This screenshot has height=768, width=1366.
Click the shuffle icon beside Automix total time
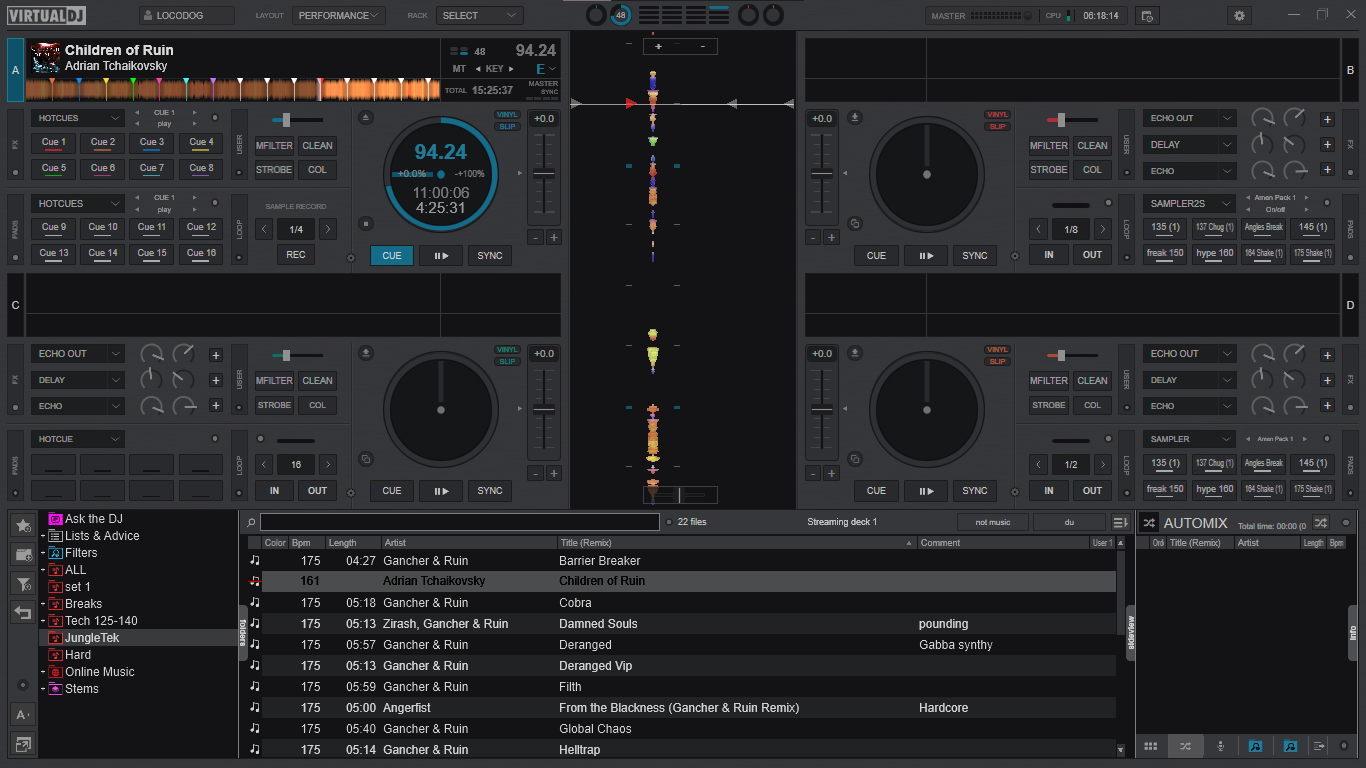tap(1320, 523)
